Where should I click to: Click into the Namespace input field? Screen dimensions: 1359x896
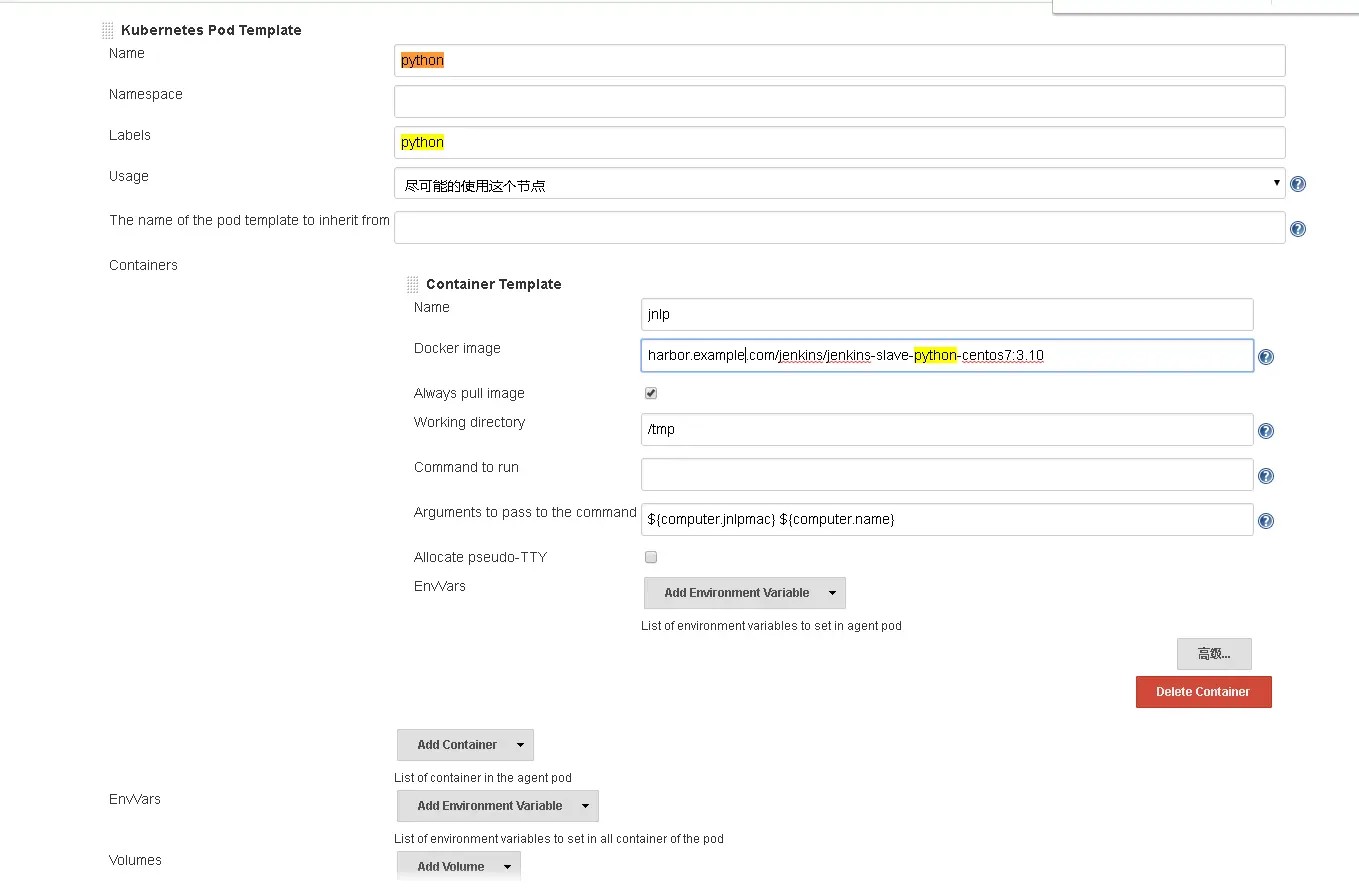839,101
